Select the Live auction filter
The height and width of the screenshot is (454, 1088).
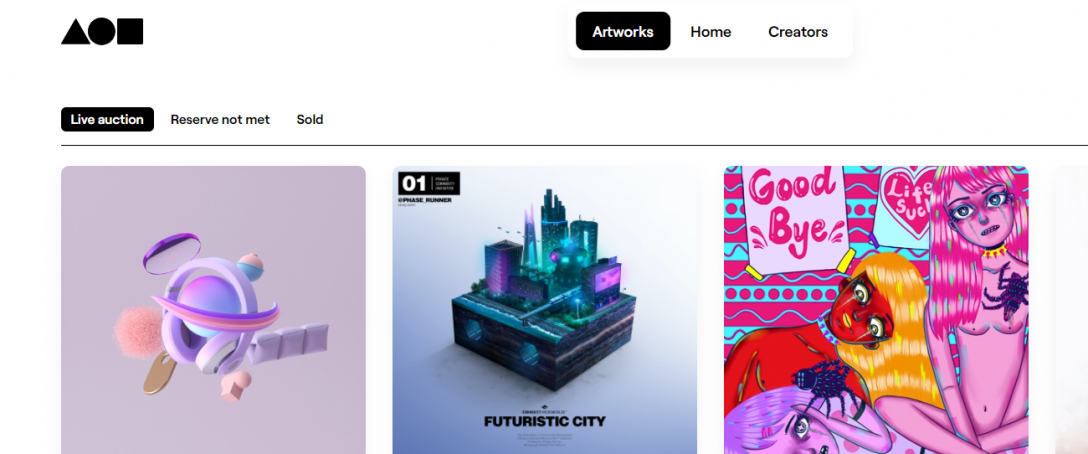pos(108,119)
